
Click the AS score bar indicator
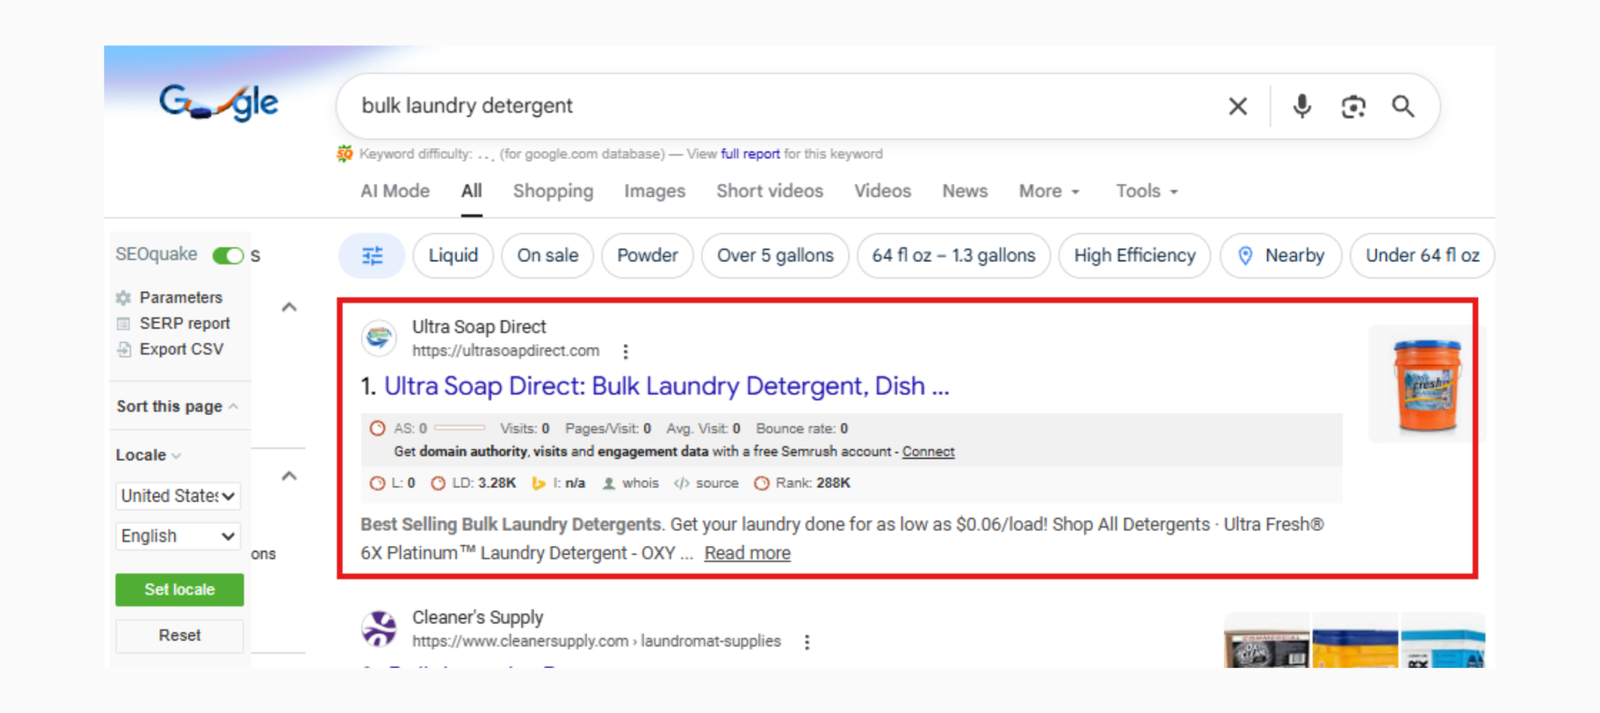(x=459, y=428)
